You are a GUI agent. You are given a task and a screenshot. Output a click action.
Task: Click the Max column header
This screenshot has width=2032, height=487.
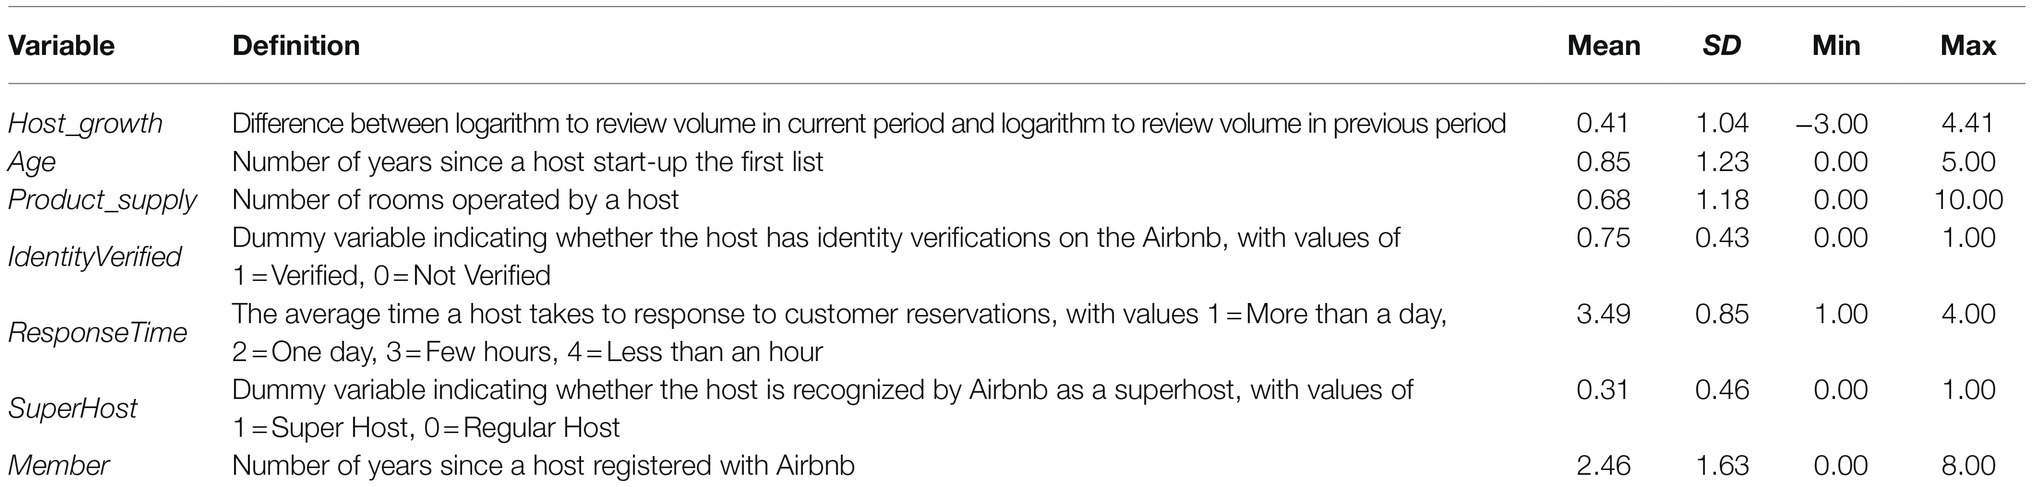point(1968,46)
